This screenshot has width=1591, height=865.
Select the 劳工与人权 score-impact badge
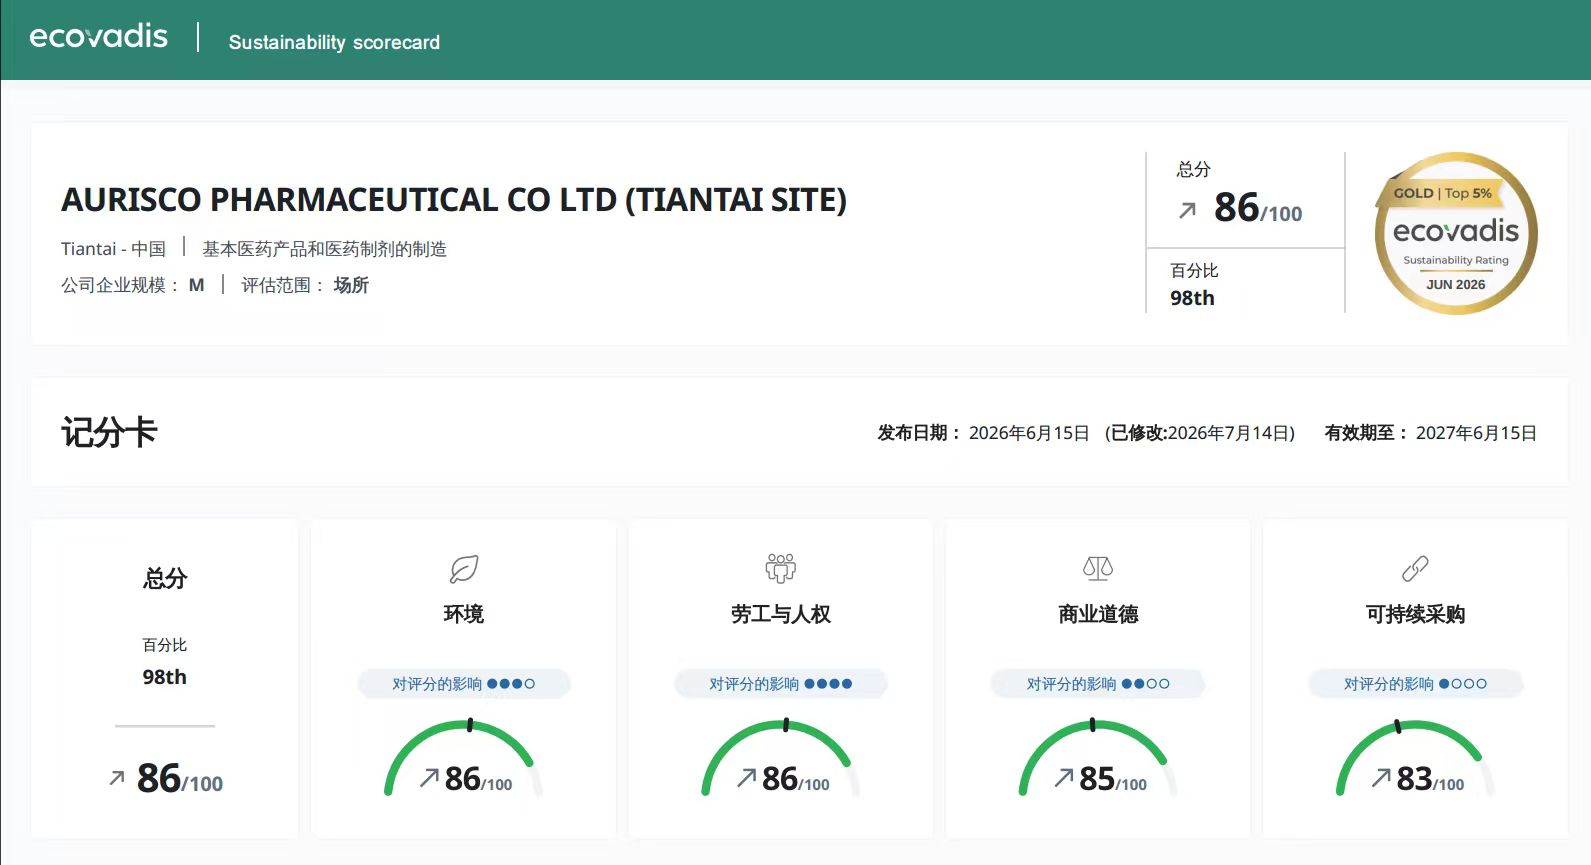pyautogui.click(x=781, y=684)
